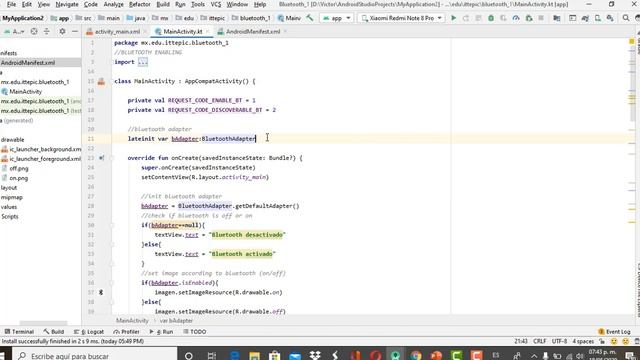Open Dropbox from the taskbar
Screen dimensions: 640x360
tap(315, 356)
